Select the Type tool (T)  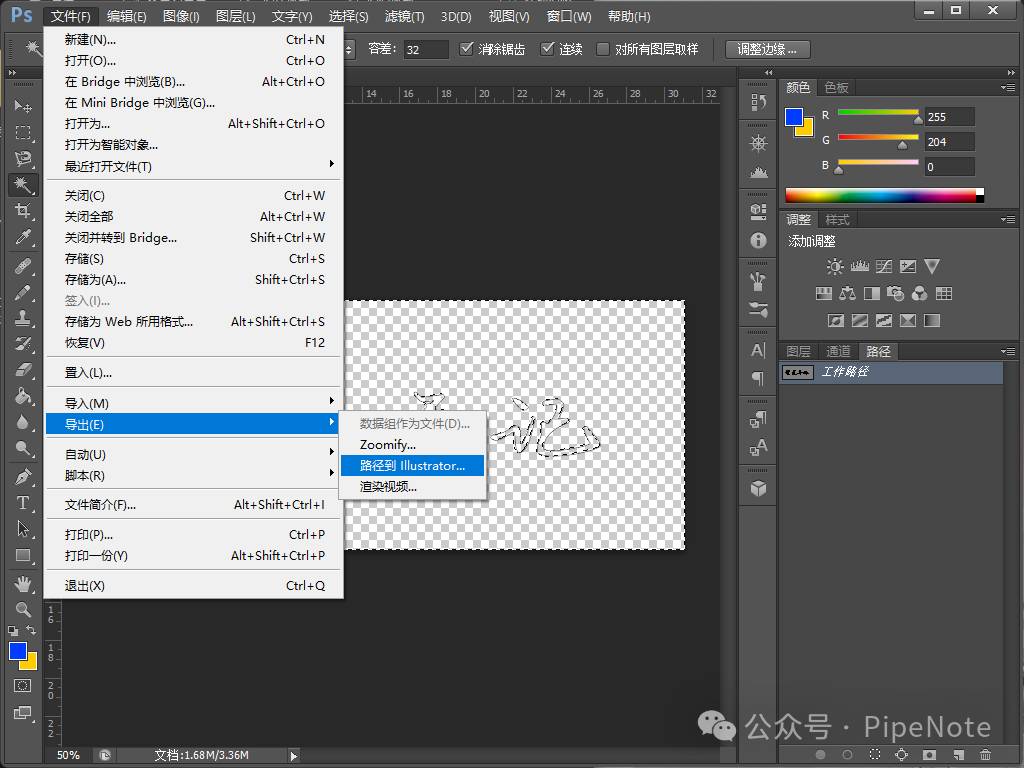[x=23, y=502]
